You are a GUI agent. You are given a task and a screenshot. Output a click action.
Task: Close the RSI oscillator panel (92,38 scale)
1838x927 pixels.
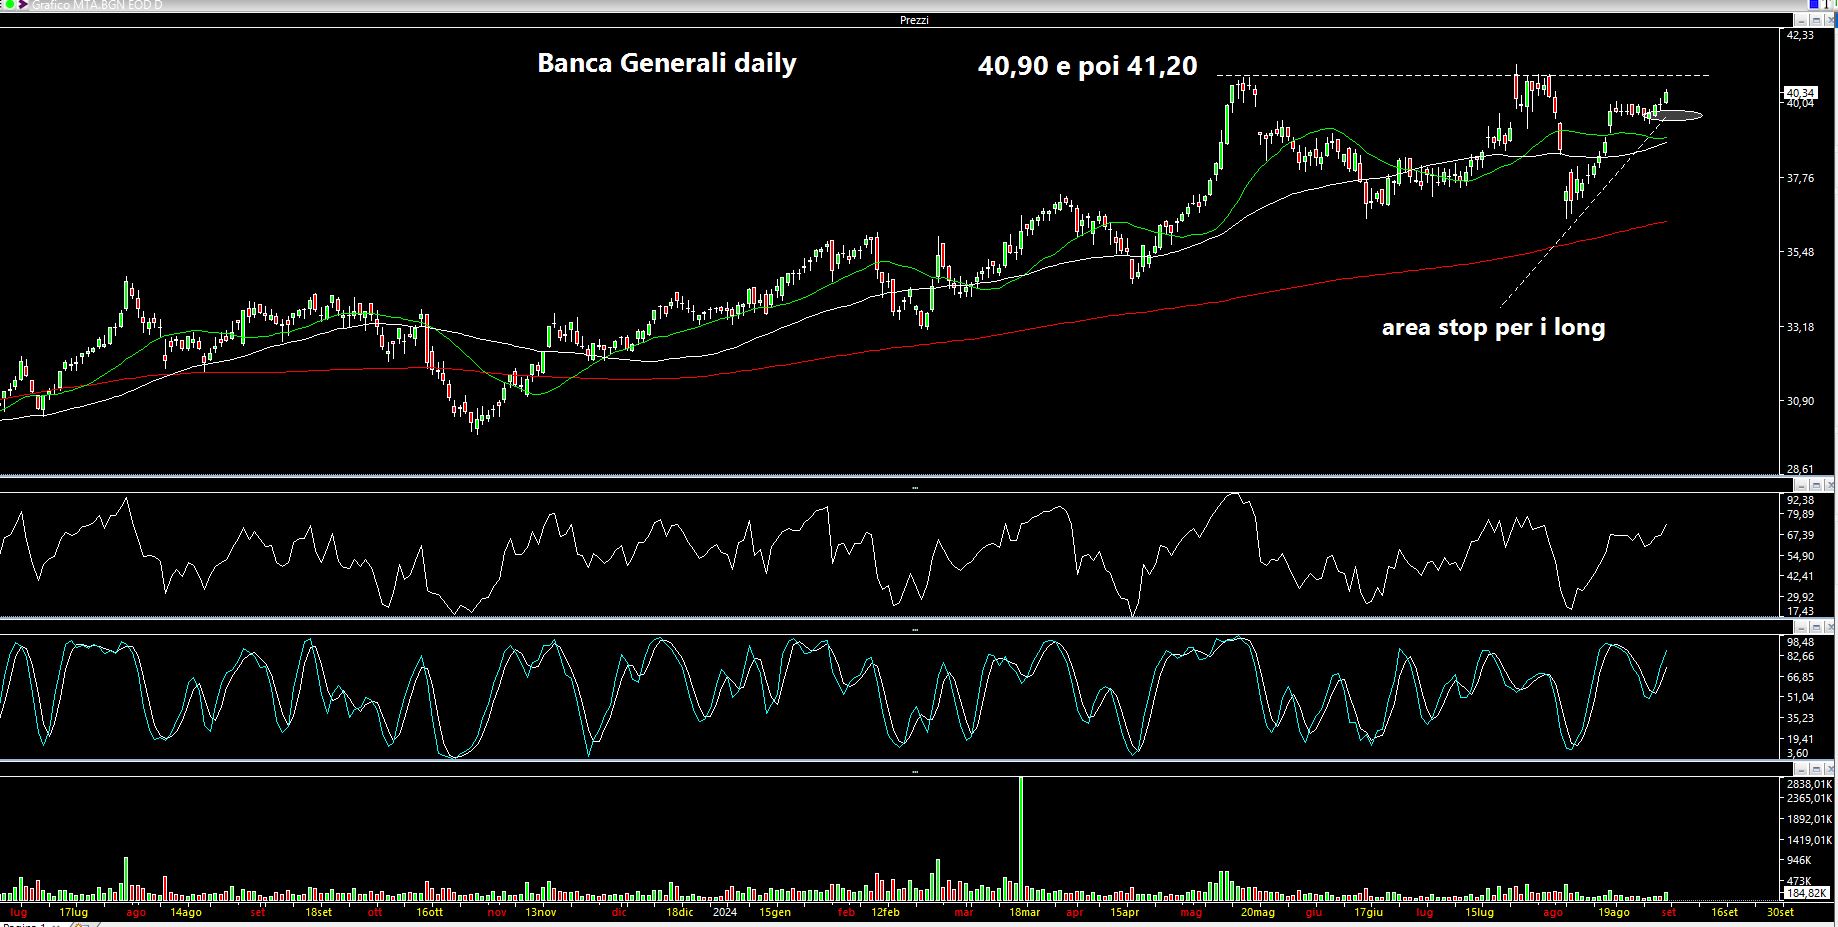pyautogui.click(x=1829, y=486)
